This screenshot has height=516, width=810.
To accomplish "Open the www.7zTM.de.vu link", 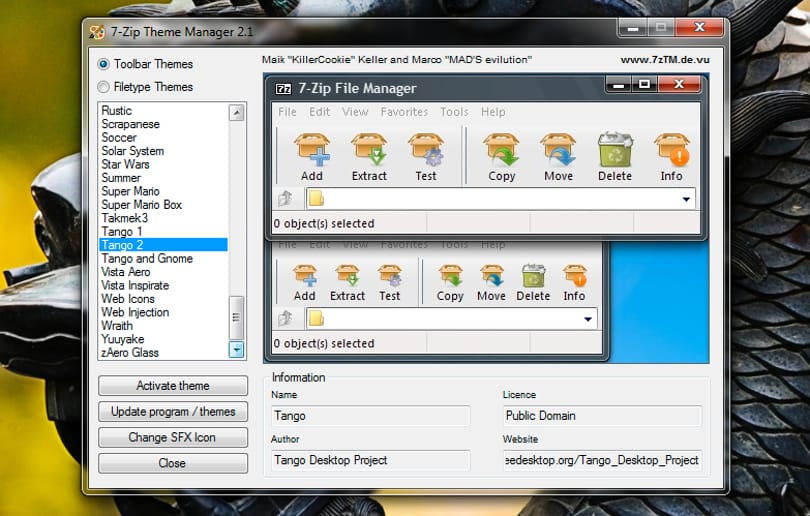I will pos(665,60).
